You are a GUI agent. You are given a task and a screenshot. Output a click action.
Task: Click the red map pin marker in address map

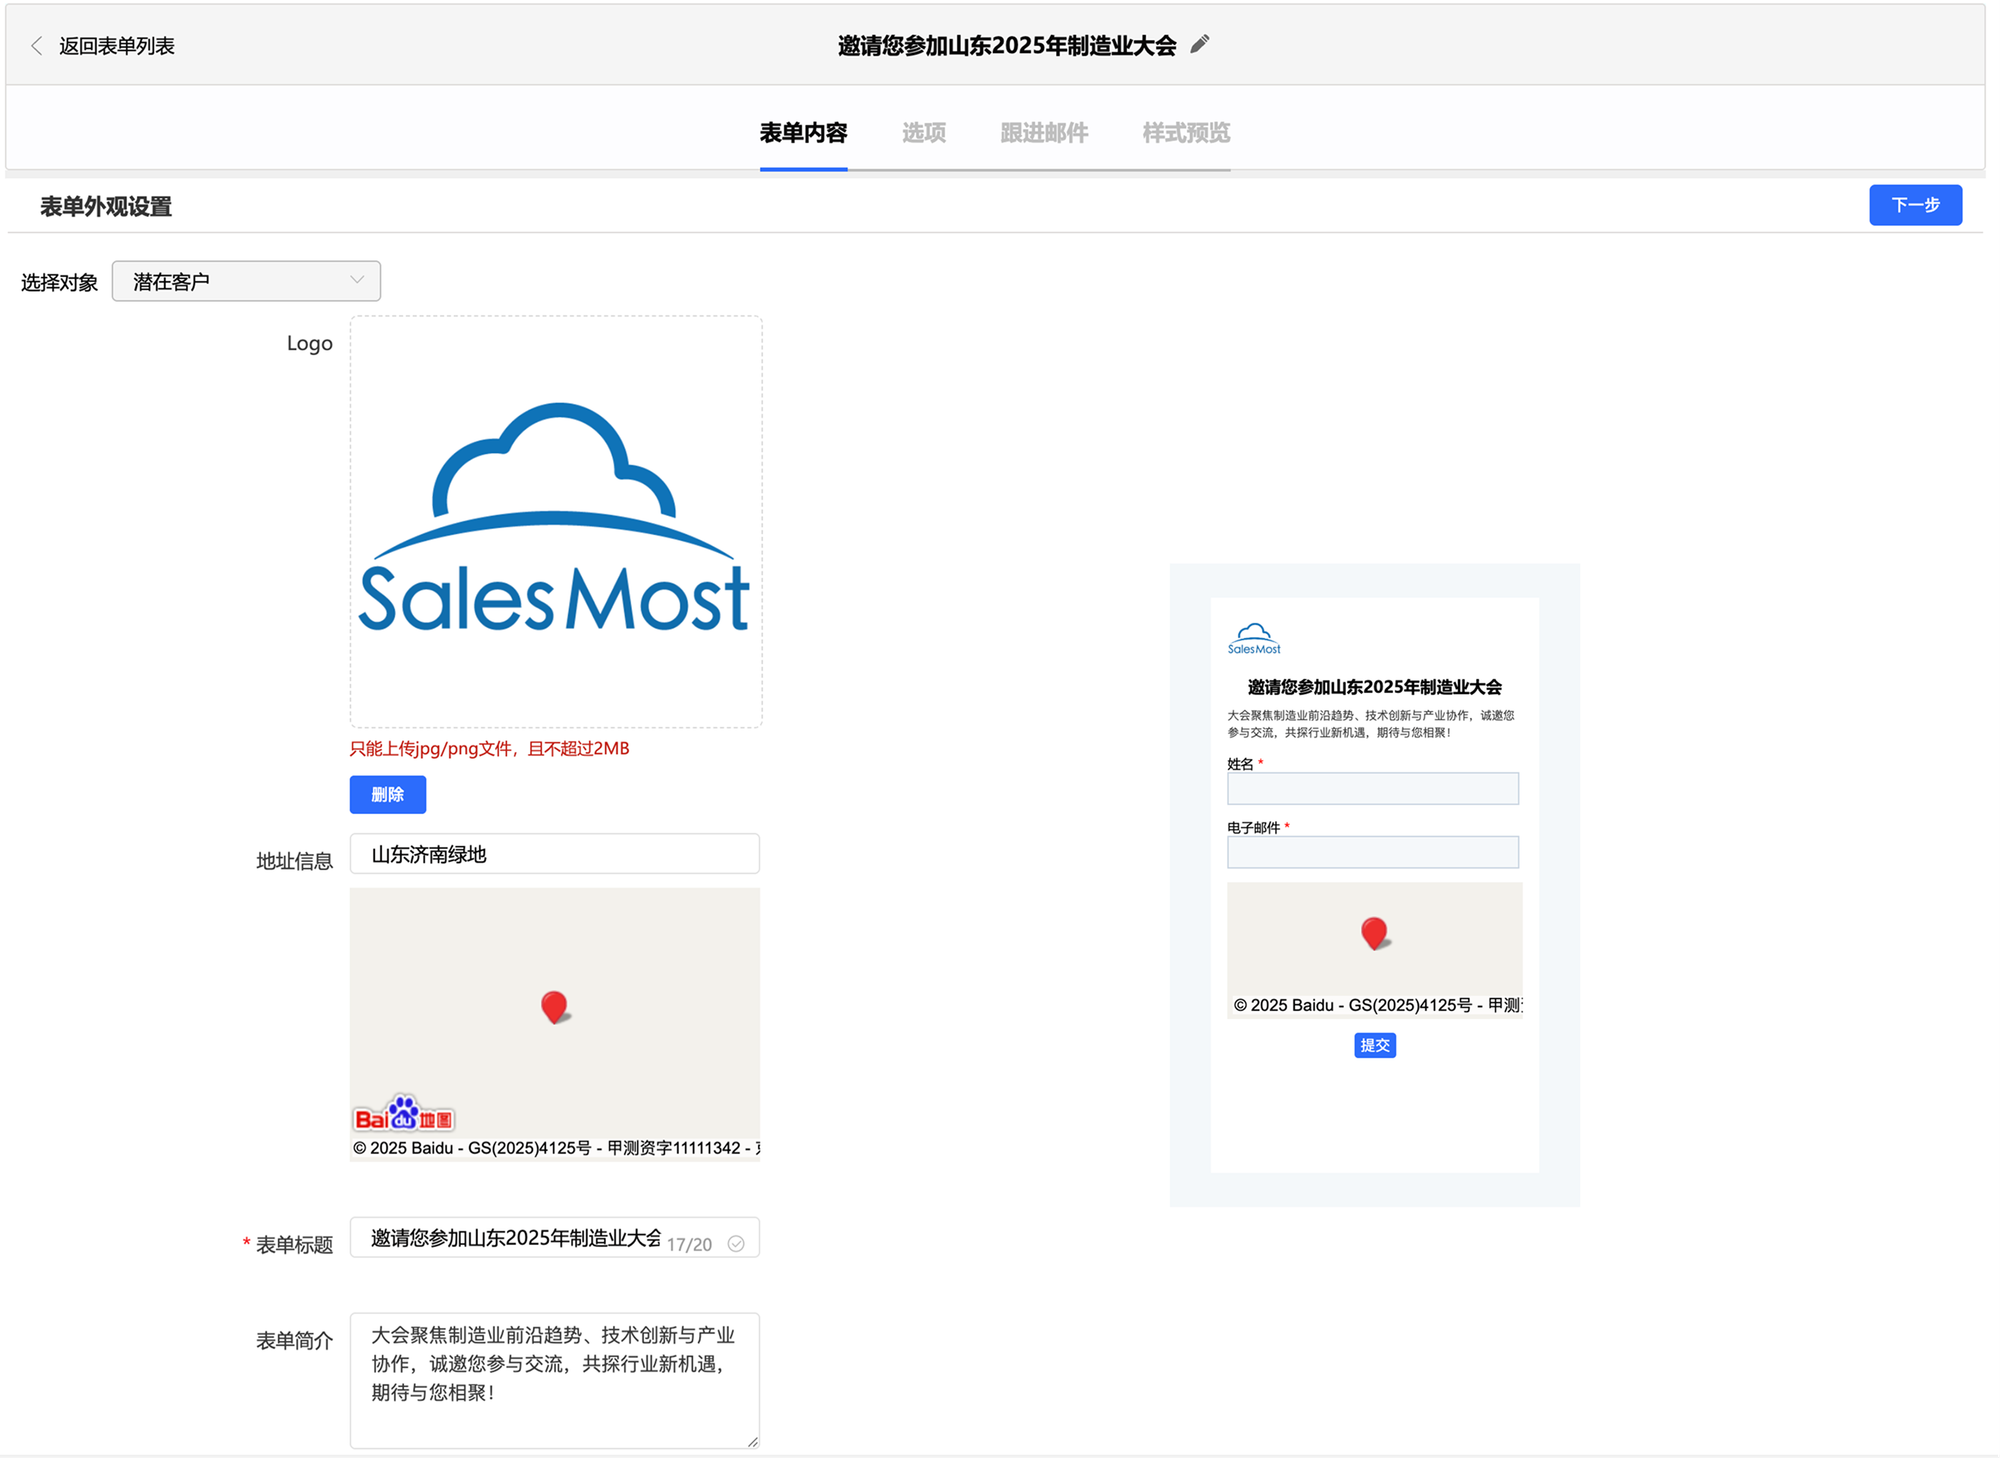tap(554, 1006)
